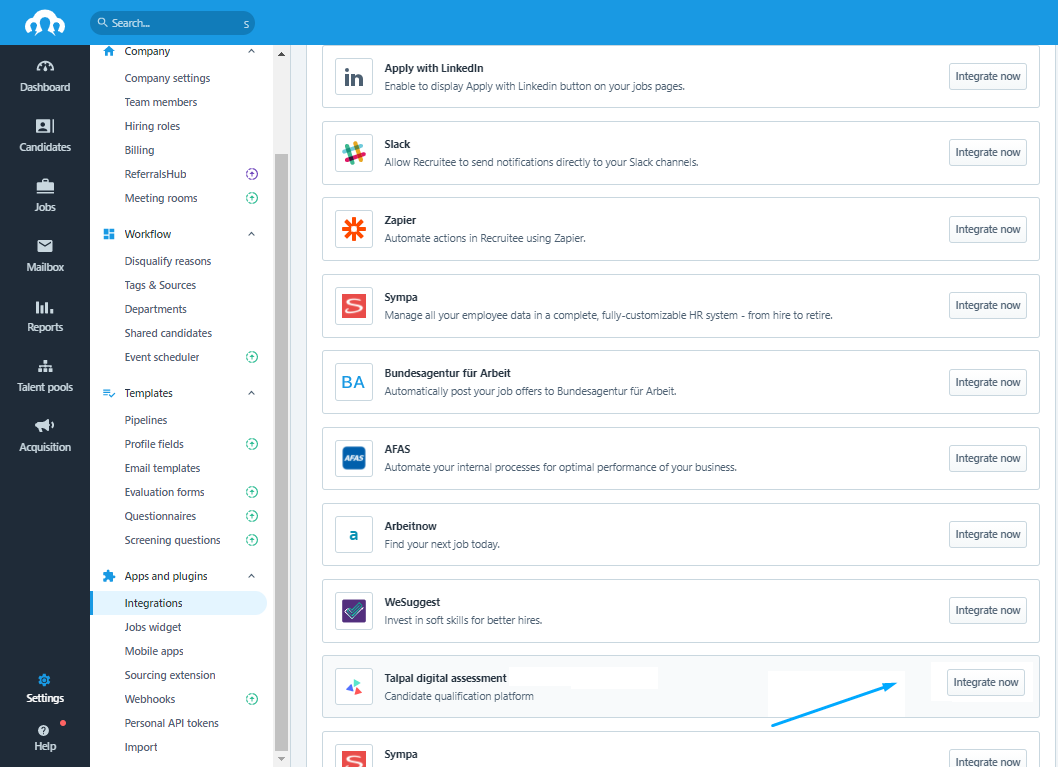Click the Slack integration logo
The image size is (1058, 771).
[x=354, y=153]
